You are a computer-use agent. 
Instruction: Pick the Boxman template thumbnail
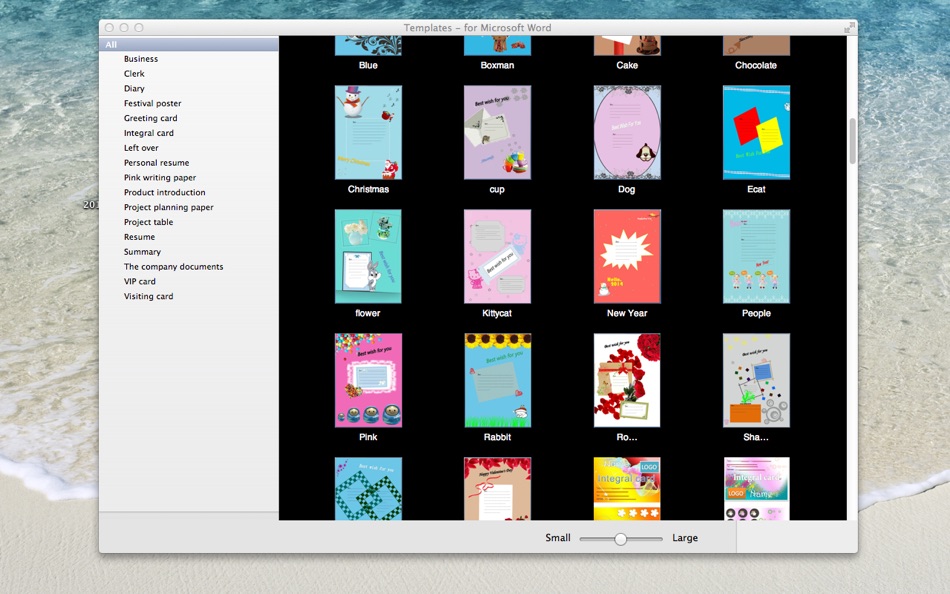tap(497, 45)
